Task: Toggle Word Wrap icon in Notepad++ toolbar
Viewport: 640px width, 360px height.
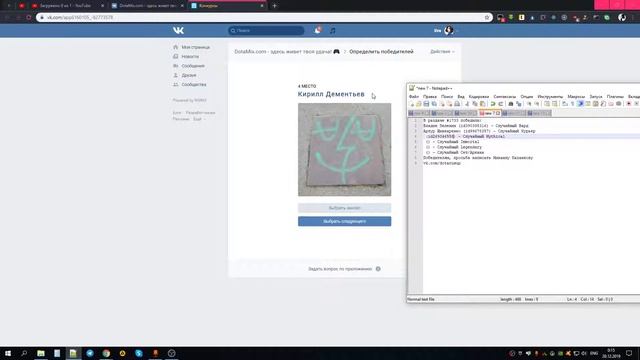Action: click(564, 104)
